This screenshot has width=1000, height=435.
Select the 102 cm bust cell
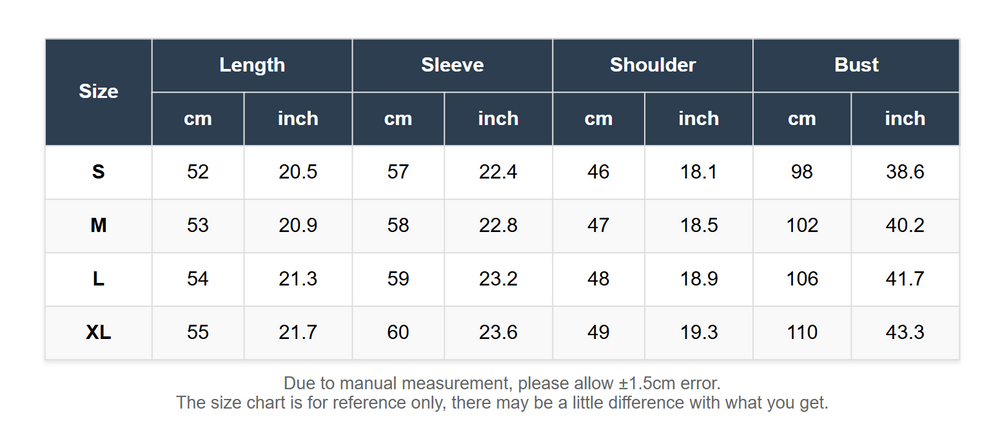[802, 226]
